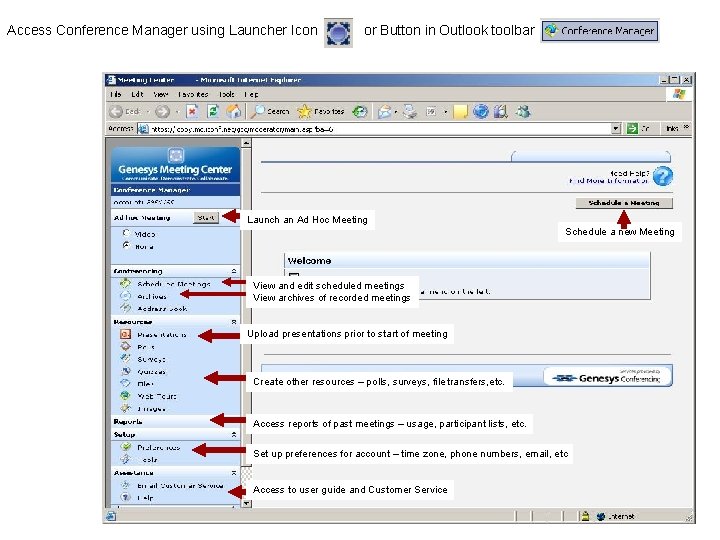Collapse the Setup section chevron
720x540 pixels.
coord(234,434)
